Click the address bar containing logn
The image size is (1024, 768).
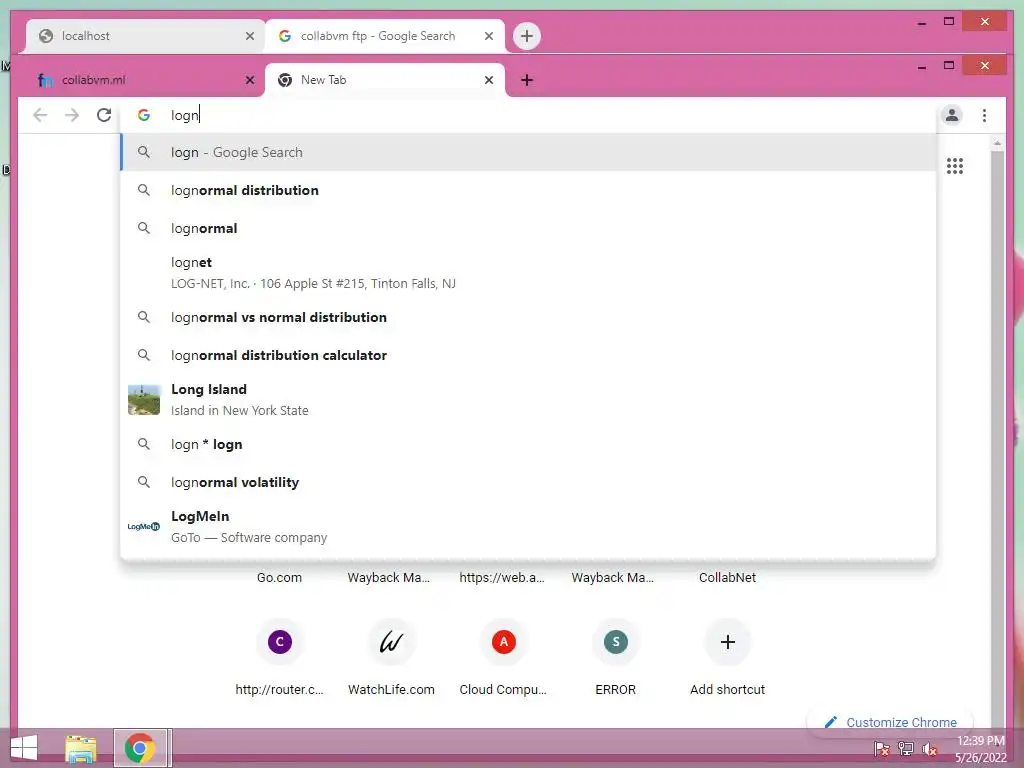click(529, 116)
